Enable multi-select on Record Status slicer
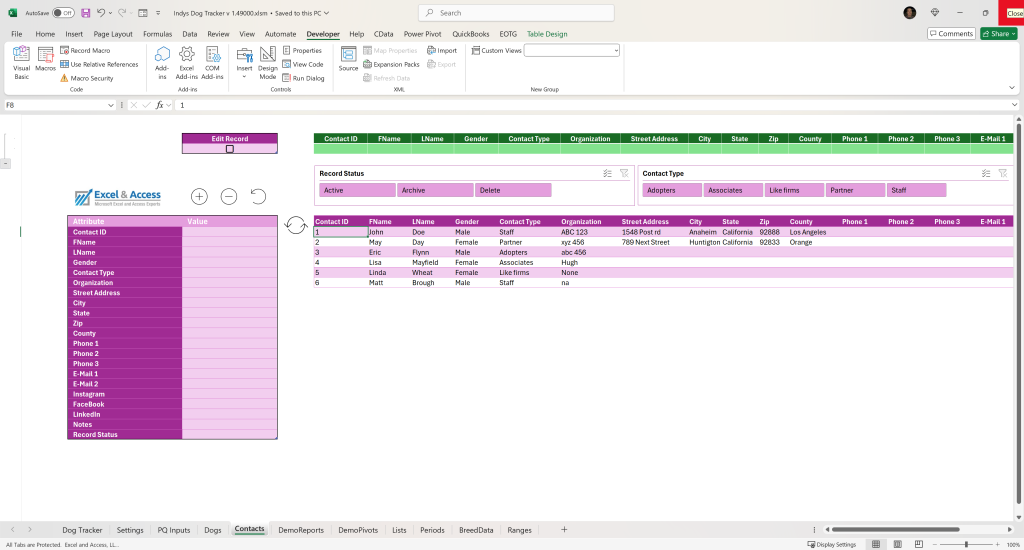Screen dimensions: 1024x550 point(607,173)
